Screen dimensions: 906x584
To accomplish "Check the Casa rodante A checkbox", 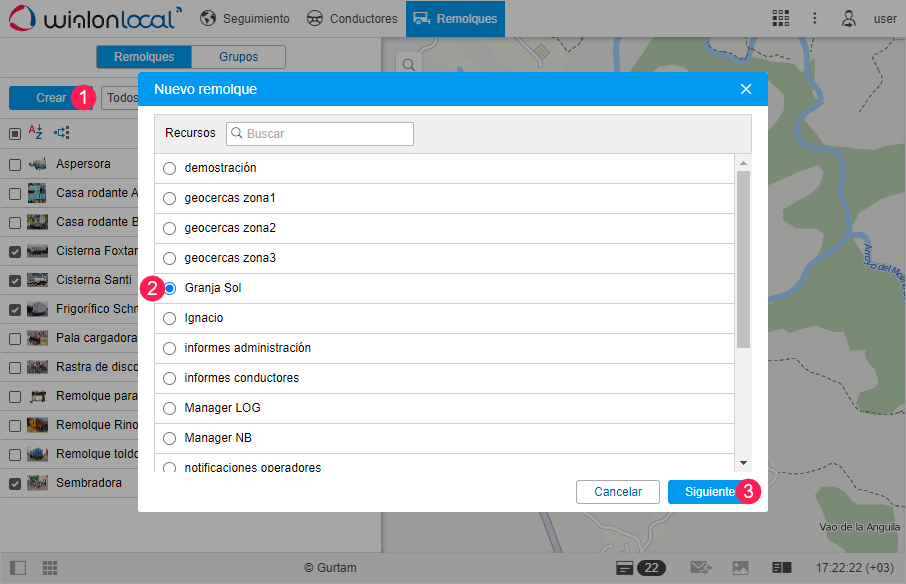I will pos(15,194).
